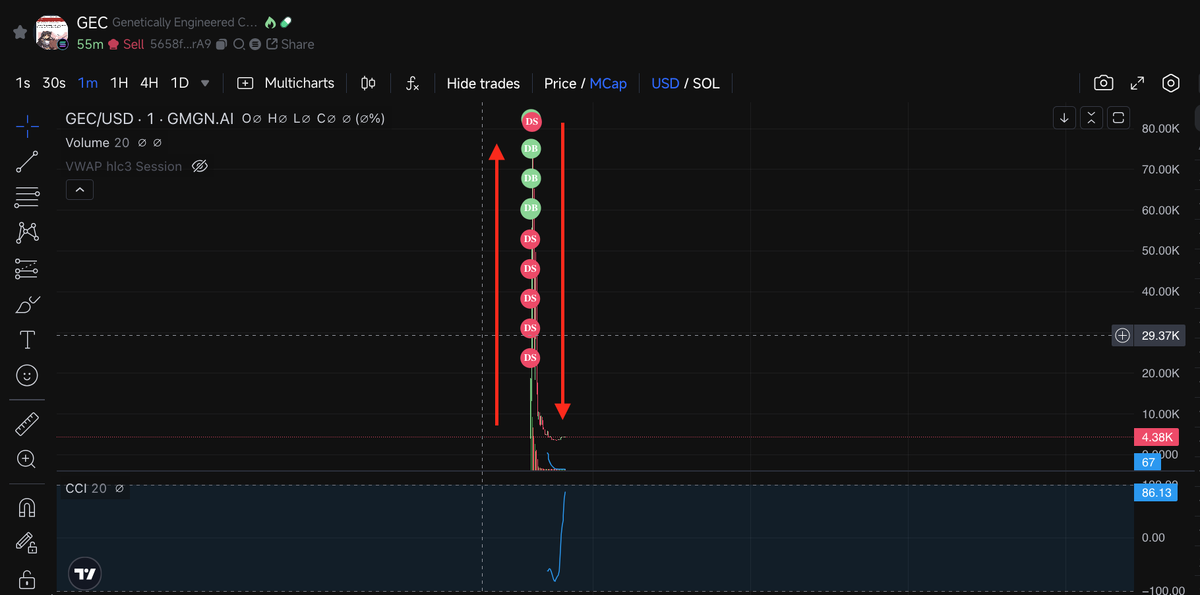Click the blue 67 volume value label
This screenshot has height=595, width=1200.
pos(1148,462)
